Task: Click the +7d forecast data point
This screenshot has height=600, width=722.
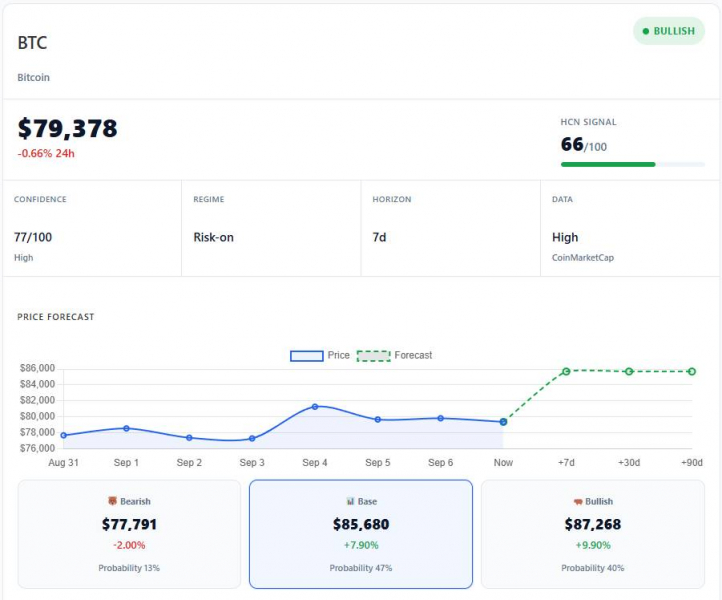Action: point(566,371)
